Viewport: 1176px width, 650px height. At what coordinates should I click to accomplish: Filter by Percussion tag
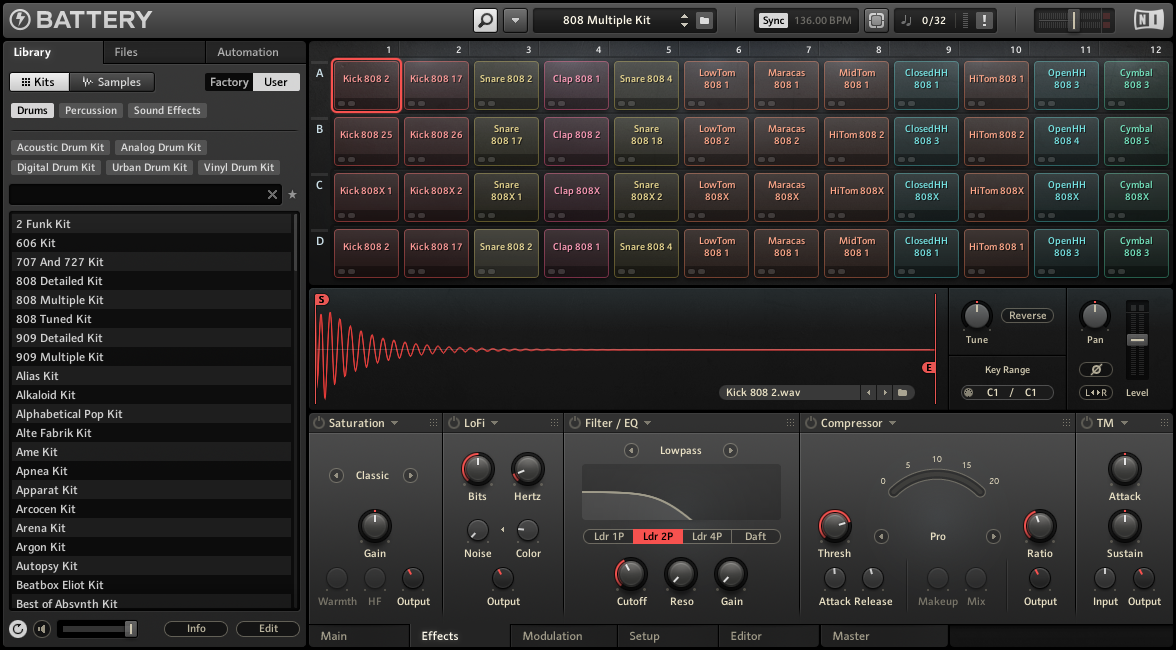click(x=91, y=110)
